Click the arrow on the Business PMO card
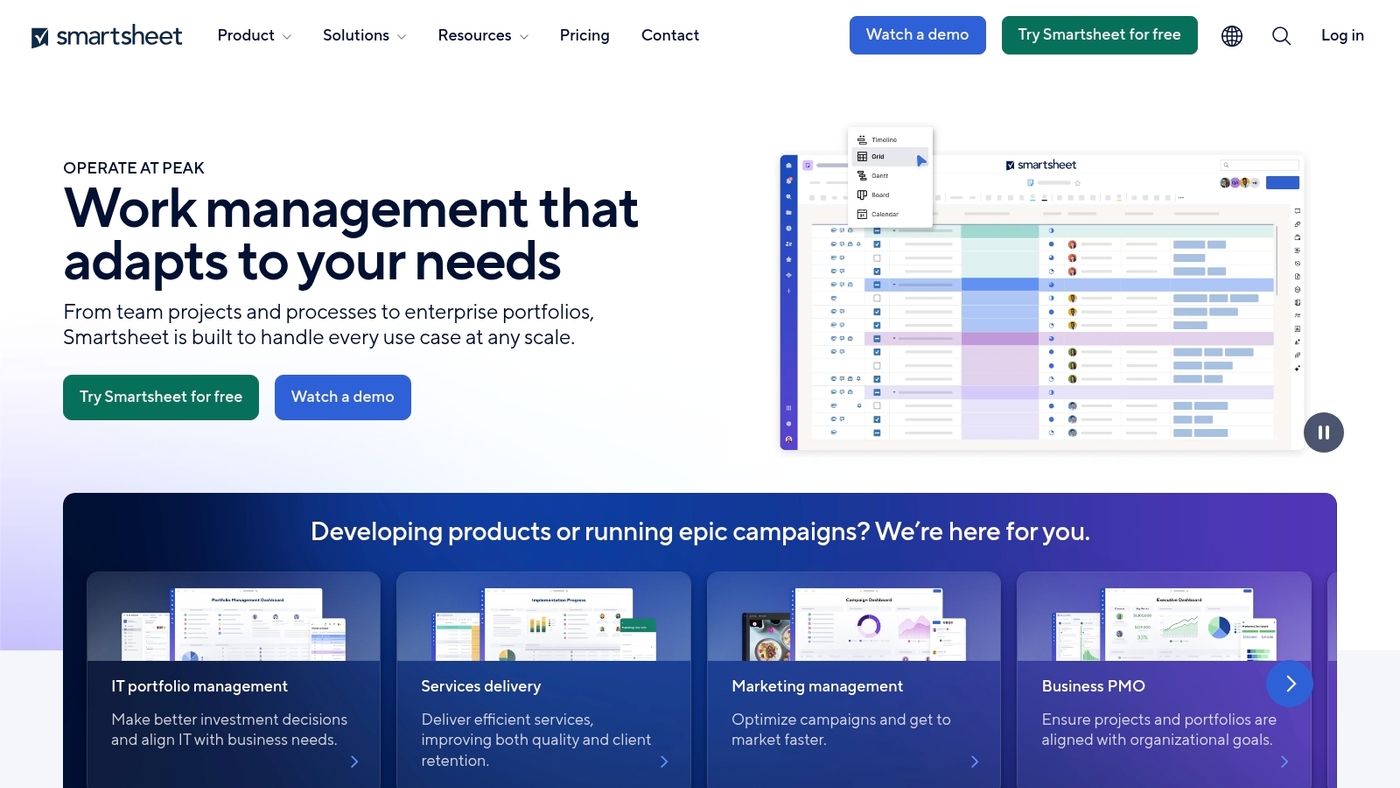 pyautogui.click(x=1284, y=762)
